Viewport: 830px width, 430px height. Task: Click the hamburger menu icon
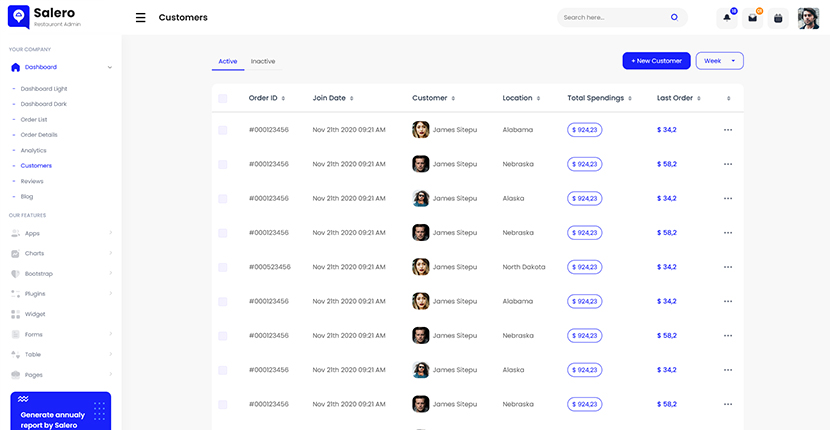pyautogui.click(x=140, y=18)
